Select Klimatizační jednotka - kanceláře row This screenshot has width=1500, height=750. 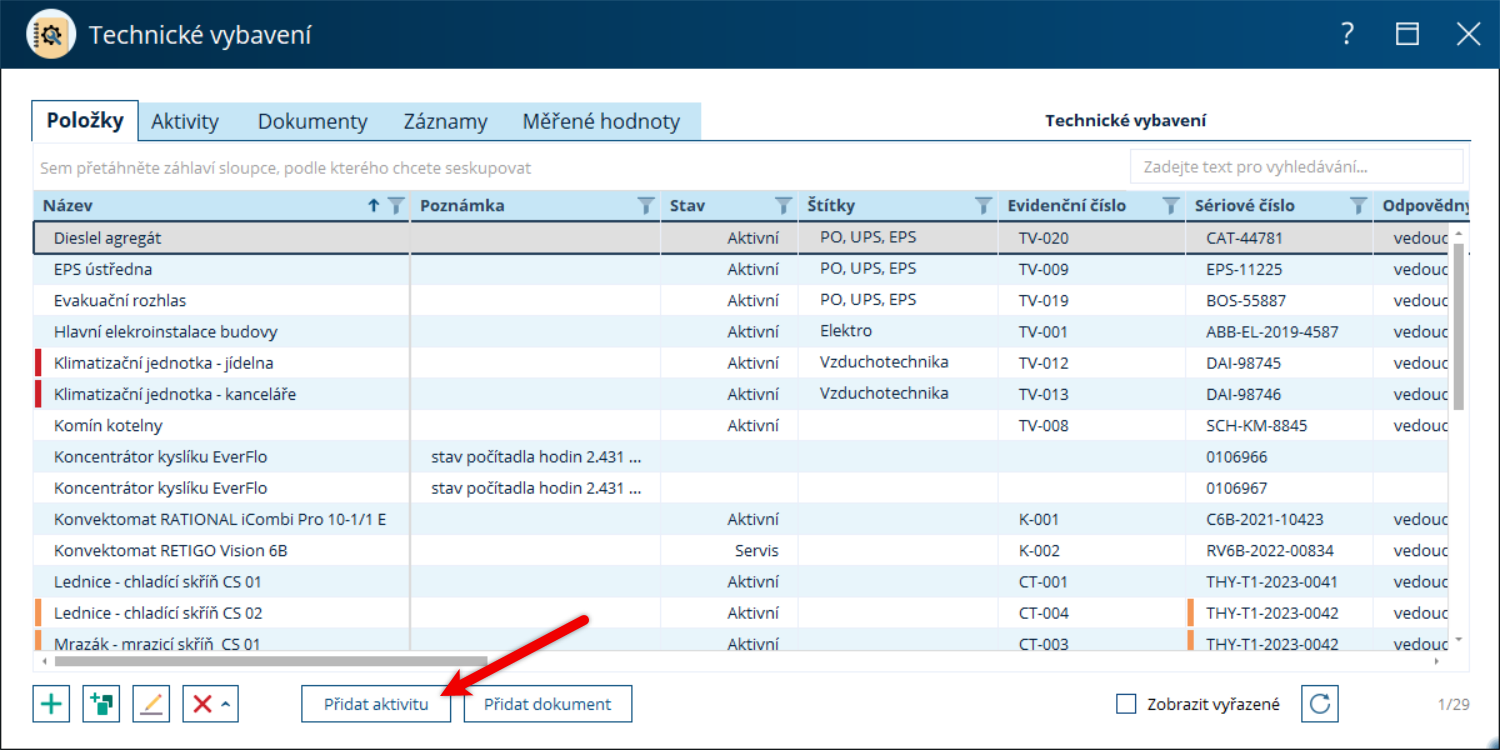(x=743, y=395)
